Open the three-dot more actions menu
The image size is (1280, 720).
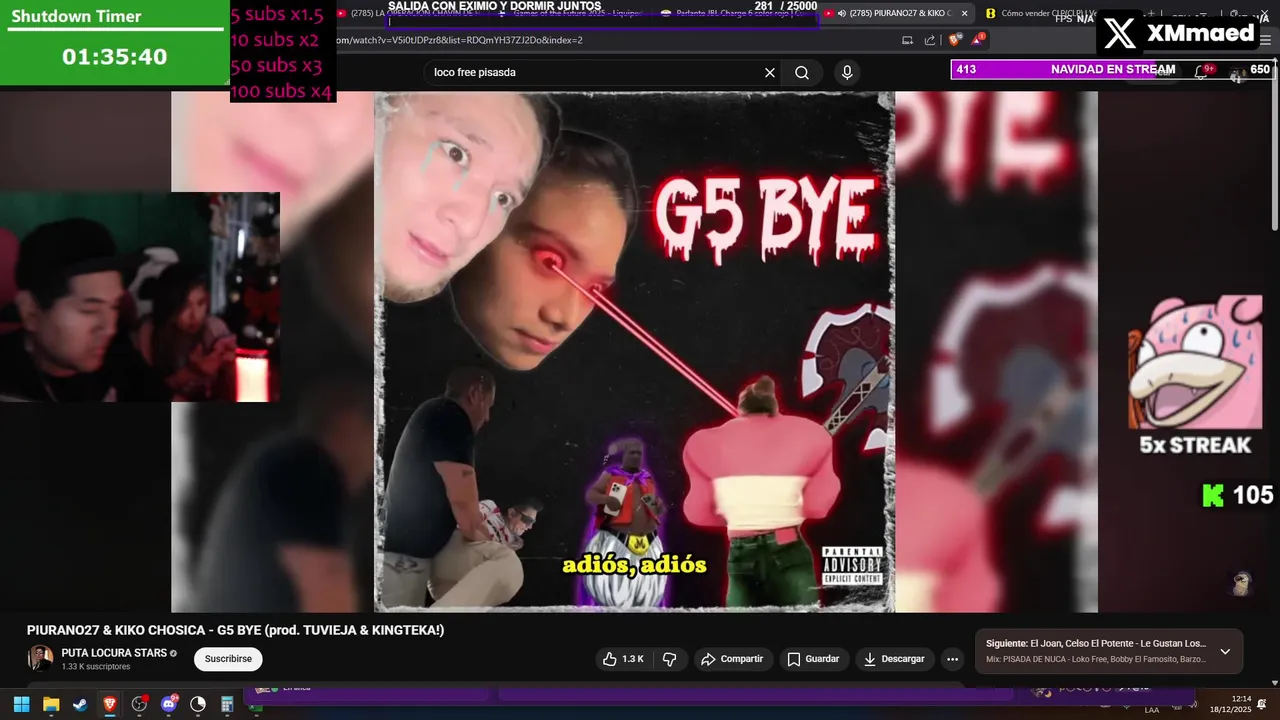coord(952,659)
